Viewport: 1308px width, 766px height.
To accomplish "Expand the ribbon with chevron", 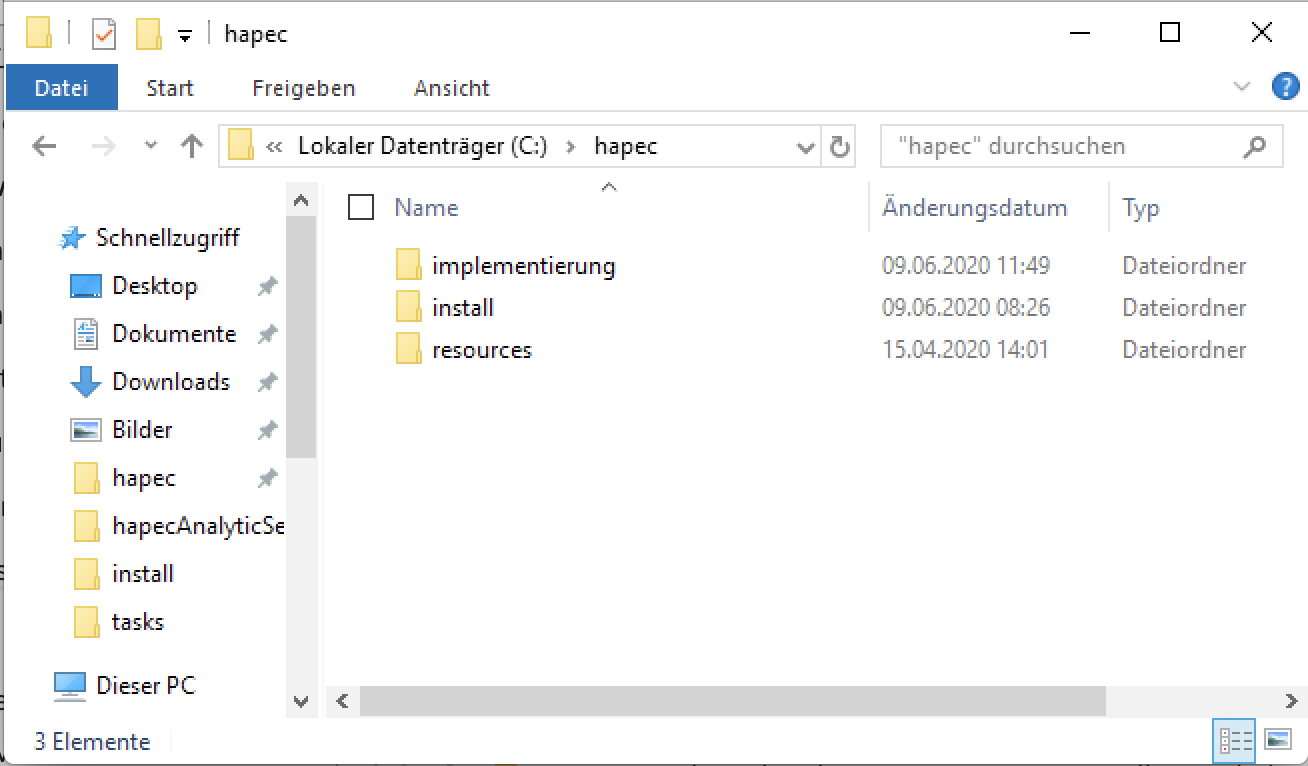I will [x=1242, y=87].
